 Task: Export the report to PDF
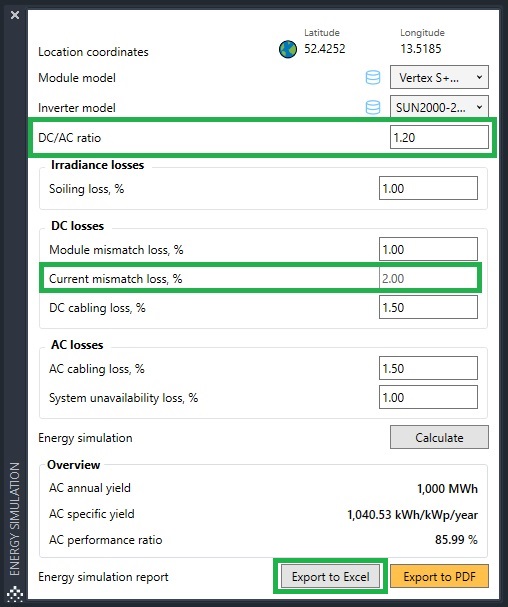click(439, 576)
